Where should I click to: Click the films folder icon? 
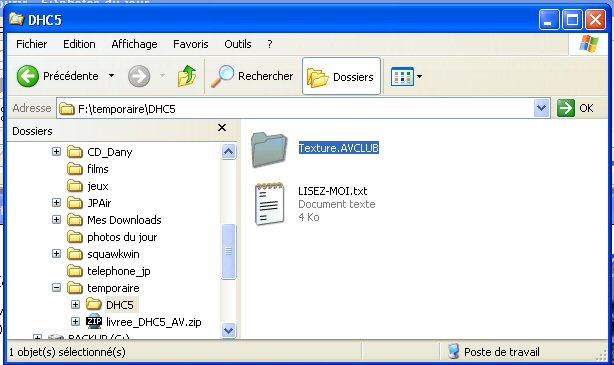(x=75, y=169)
